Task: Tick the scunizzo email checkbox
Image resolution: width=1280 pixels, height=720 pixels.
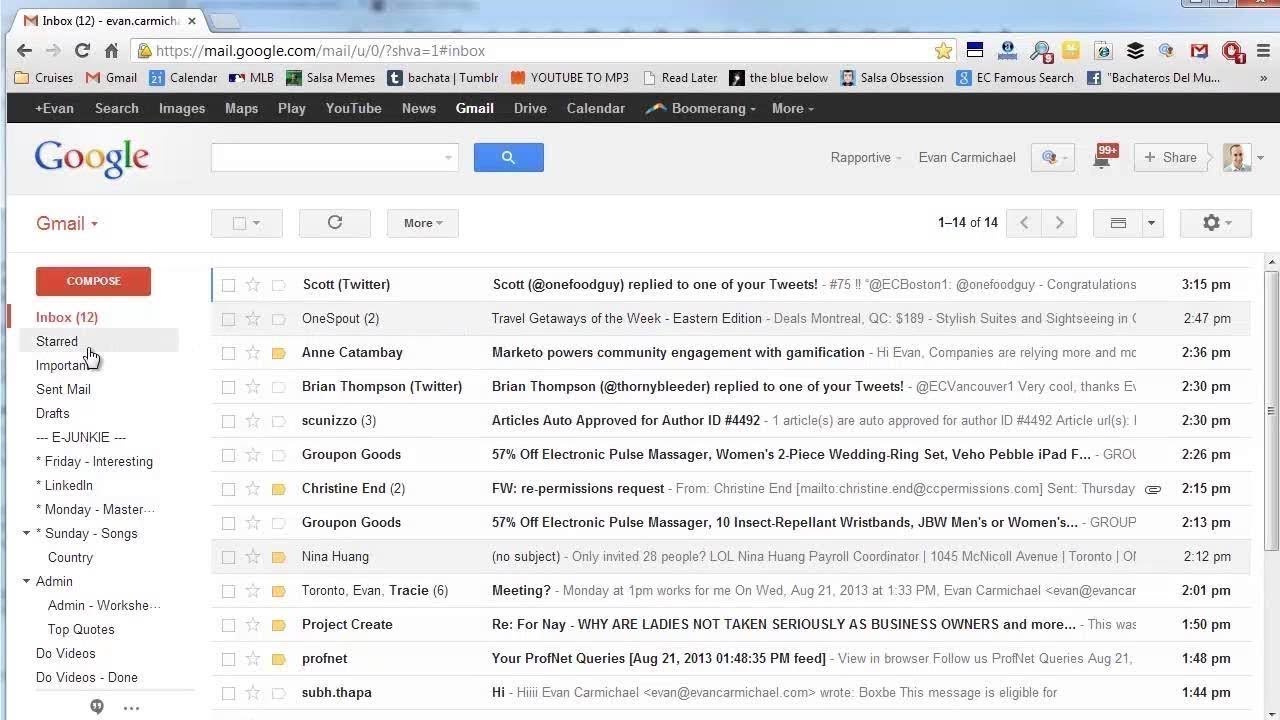Action: 229,421
